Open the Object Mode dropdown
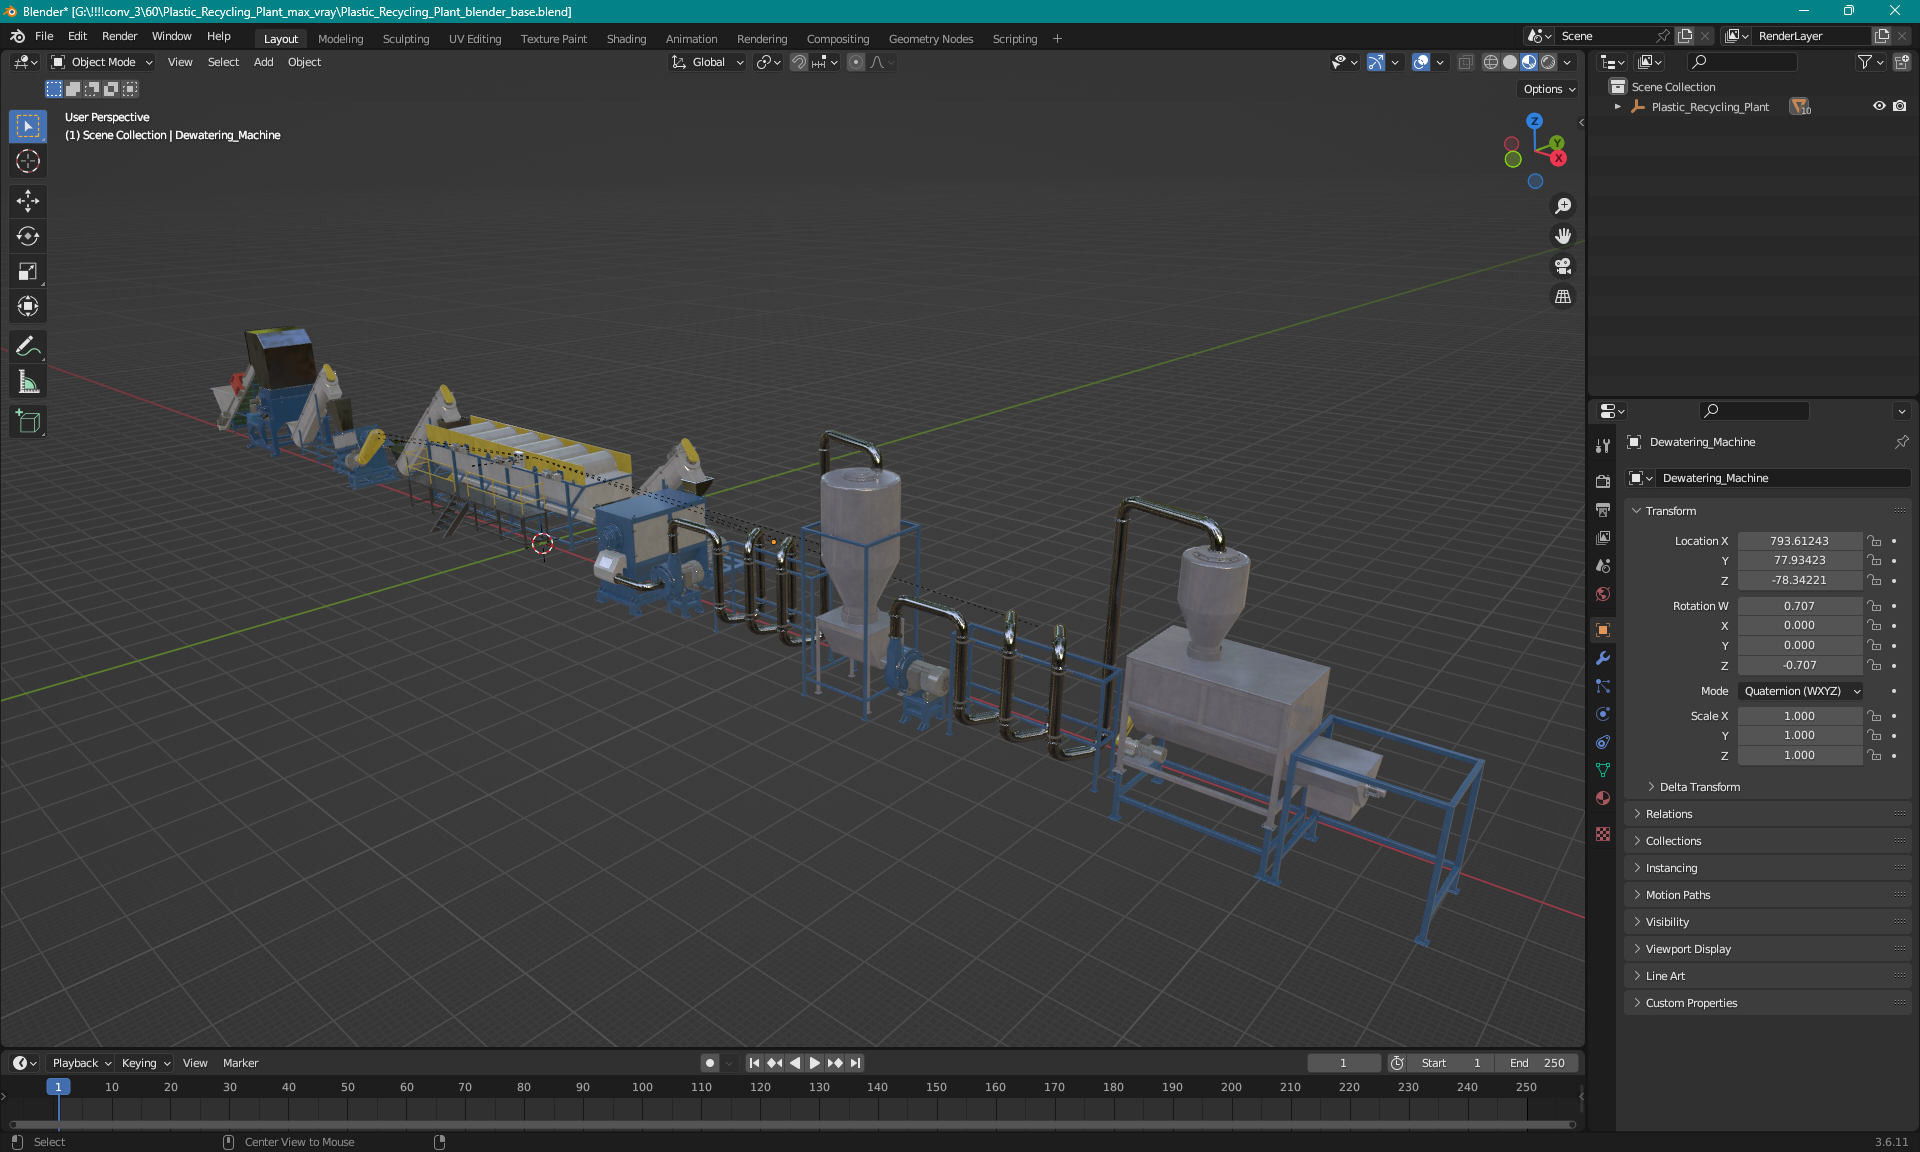1920x1152 pixels. point(102,62)
